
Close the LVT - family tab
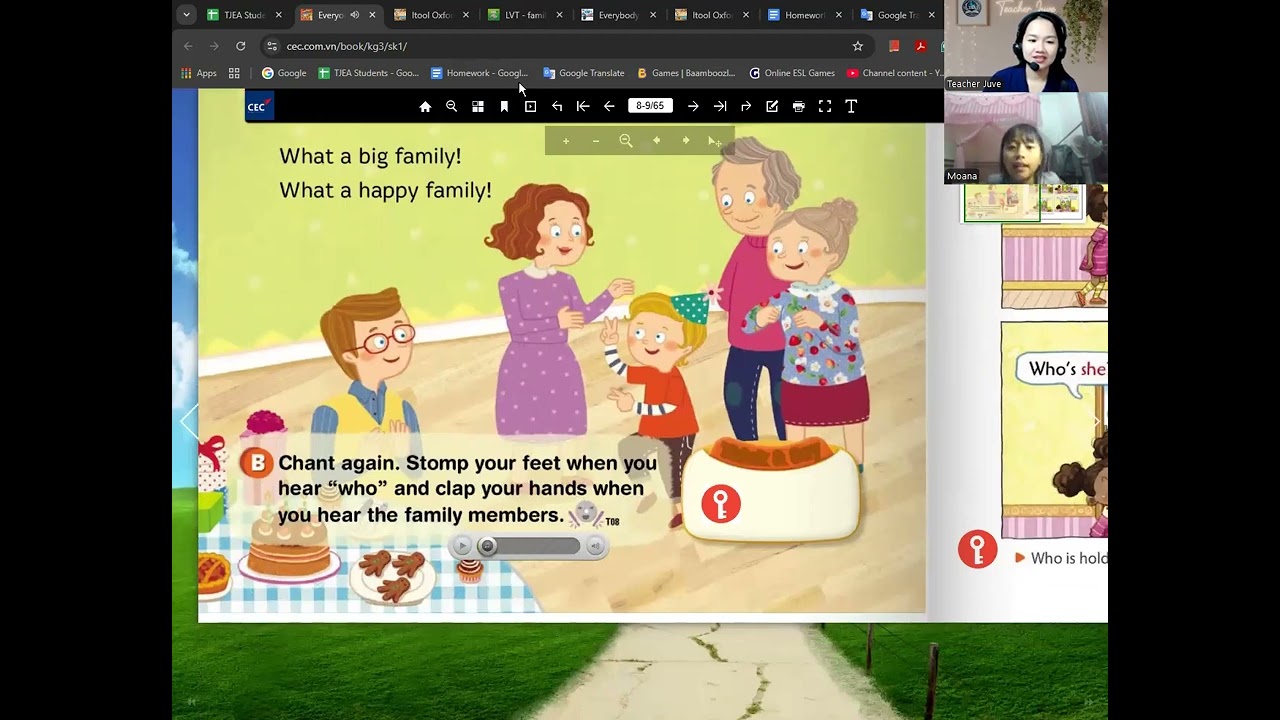tap(559, 15)
